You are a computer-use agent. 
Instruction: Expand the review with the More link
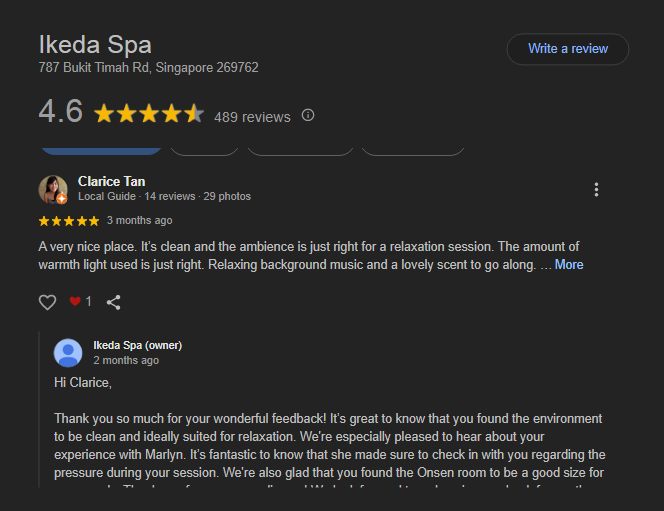click(x=569, y=265)
